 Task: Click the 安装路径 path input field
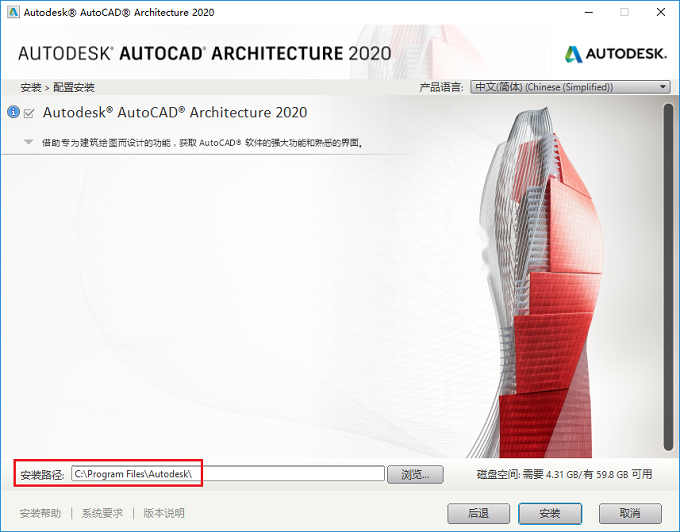[x=228, y=473]
